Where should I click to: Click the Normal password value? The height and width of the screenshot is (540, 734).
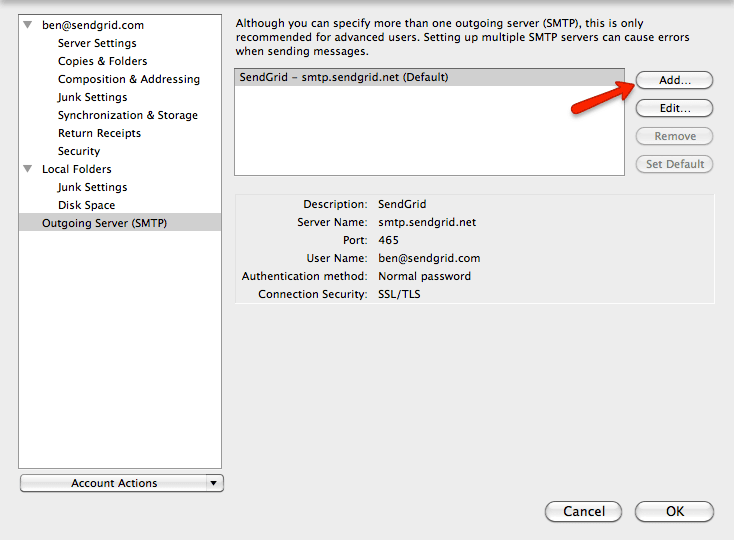[x=425, y=276]
